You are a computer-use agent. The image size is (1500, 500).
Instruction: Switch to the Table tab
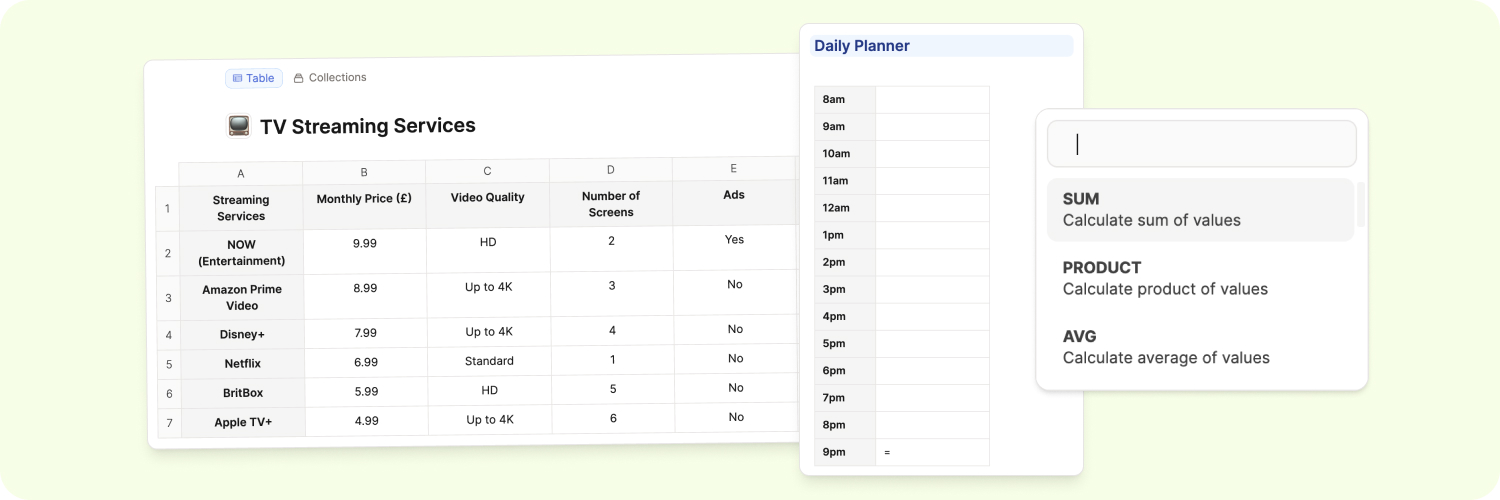[254, 78]
